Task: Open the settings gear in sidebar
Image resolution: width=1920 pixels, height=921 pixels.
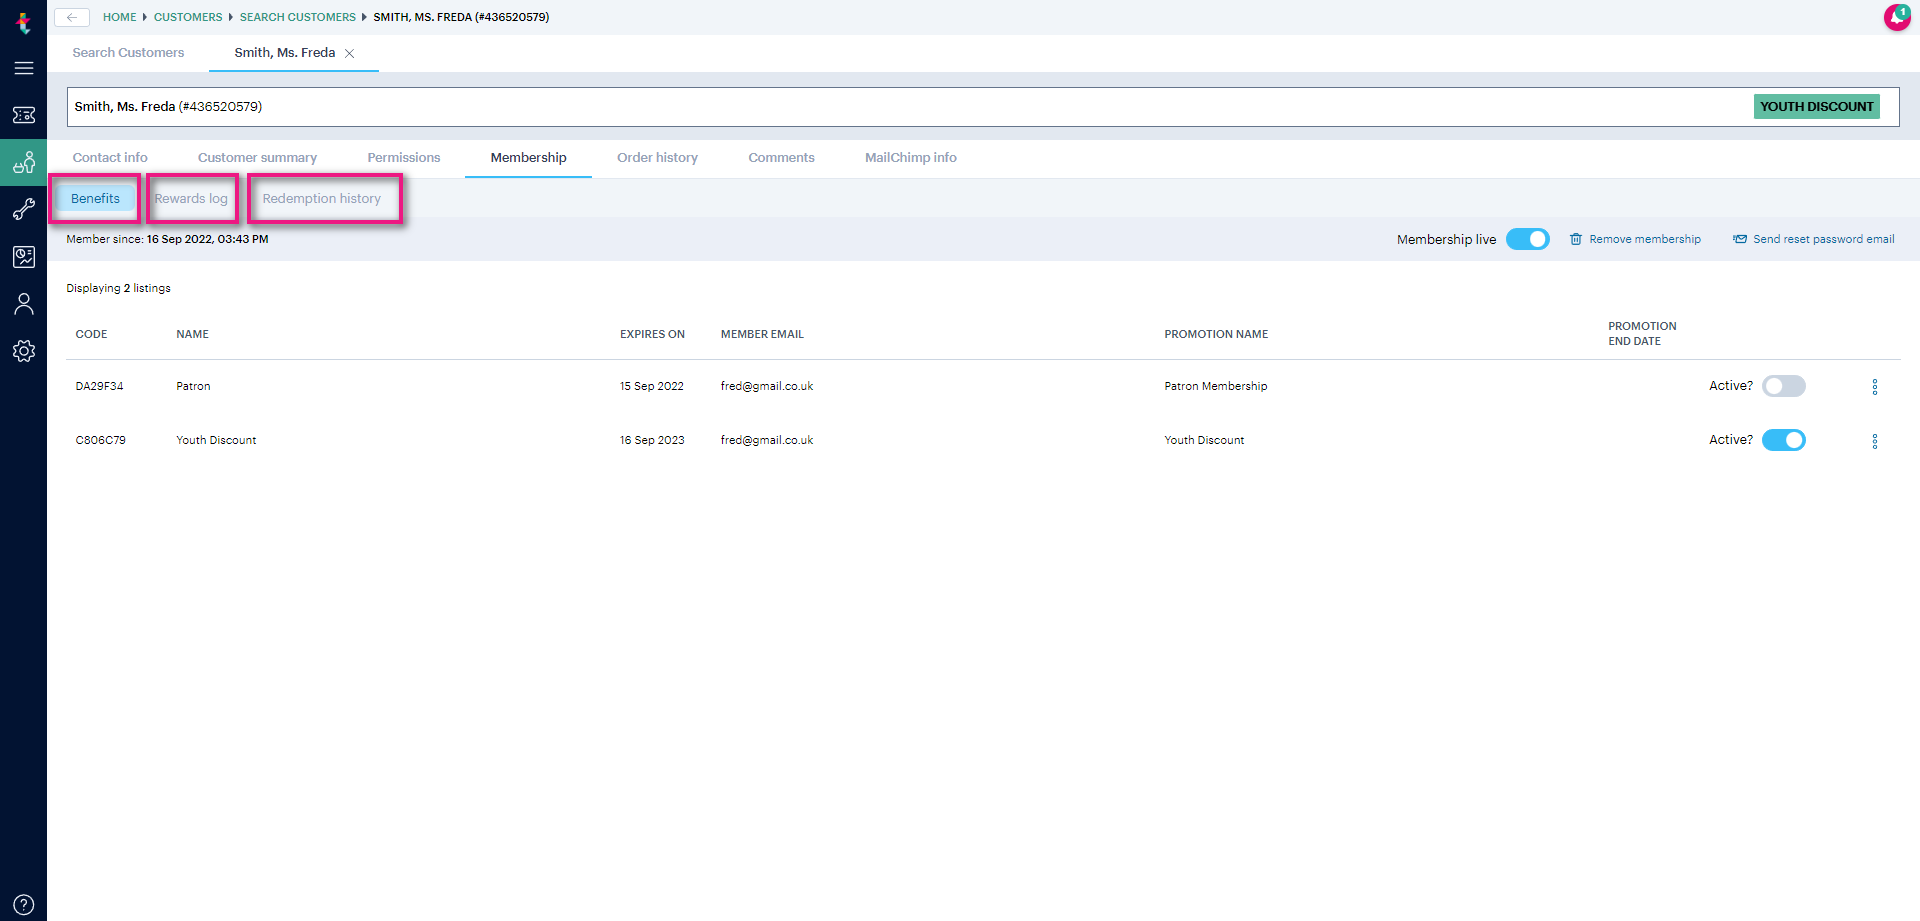Action: pos(23,351)
